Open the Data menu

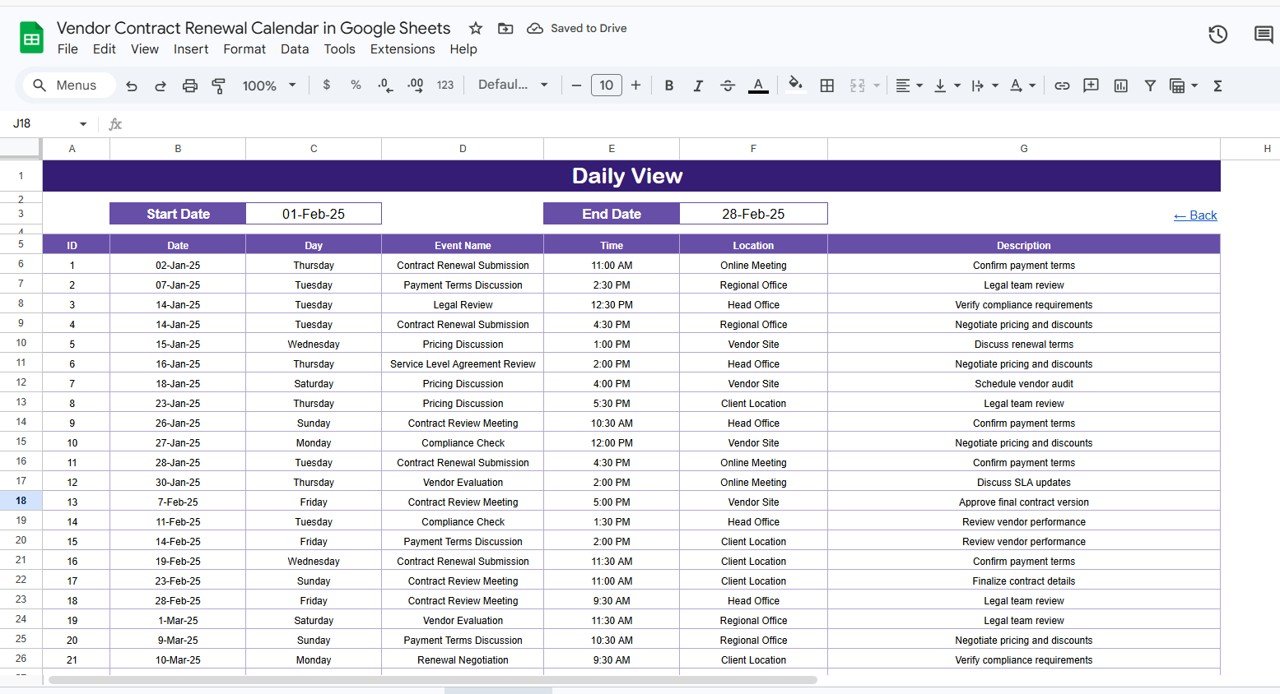tap(294, 49)
